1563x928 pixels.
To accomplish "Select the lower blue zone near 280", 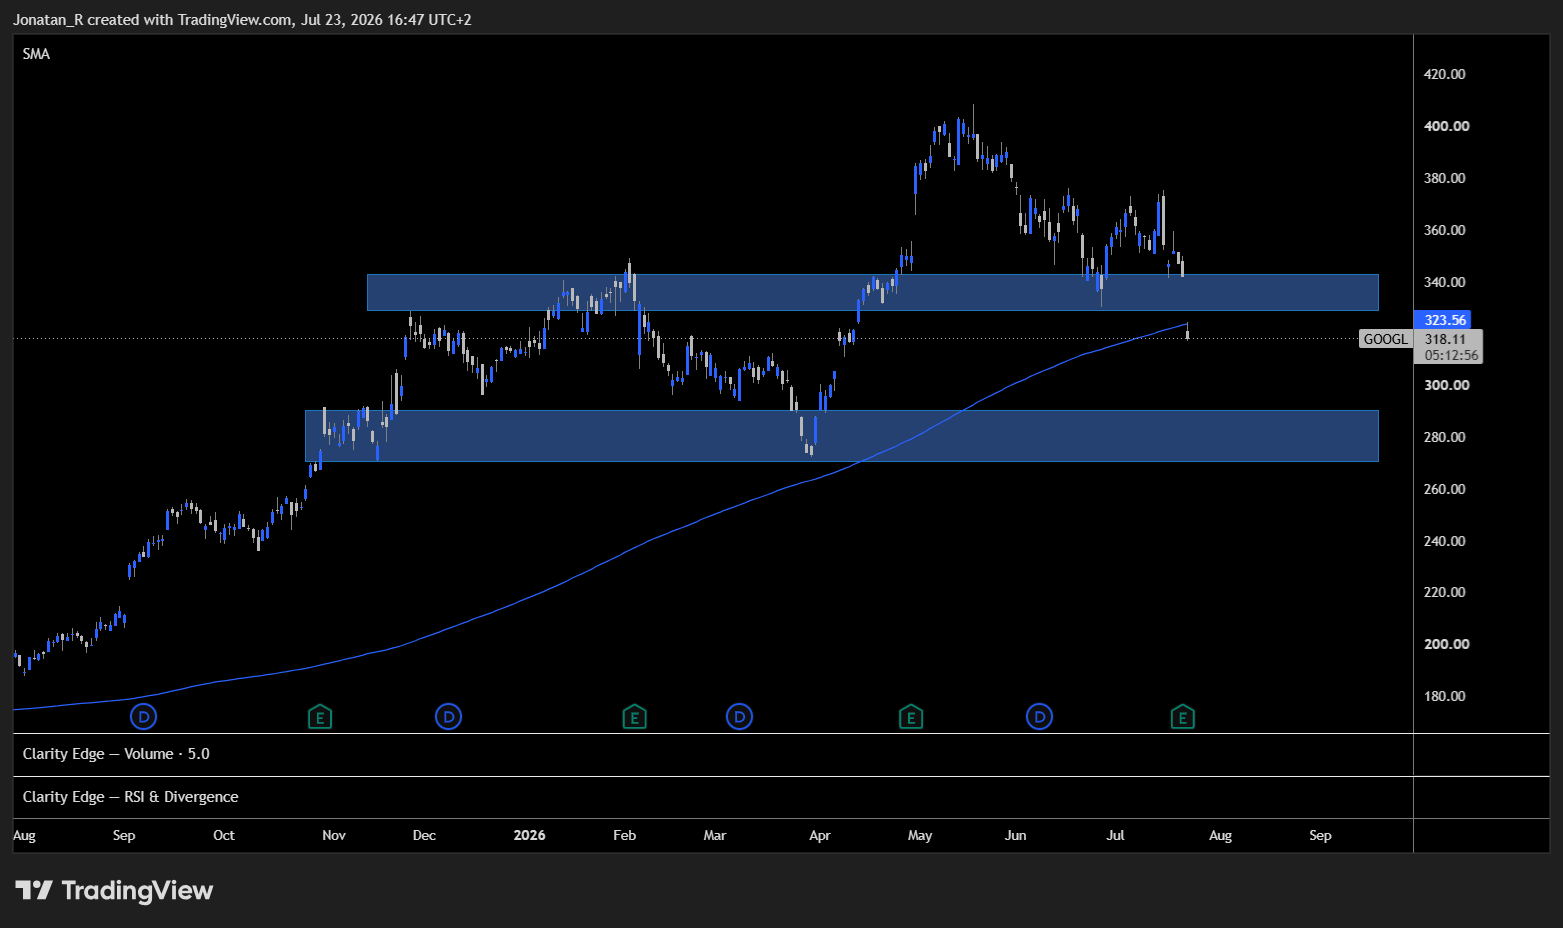I will [x=841, y=435].
